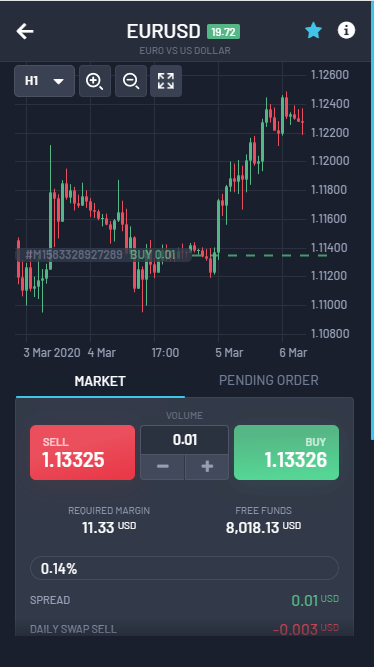Open the H1 timeframe dropdown
Screen dimensions: 374x667
44,81
